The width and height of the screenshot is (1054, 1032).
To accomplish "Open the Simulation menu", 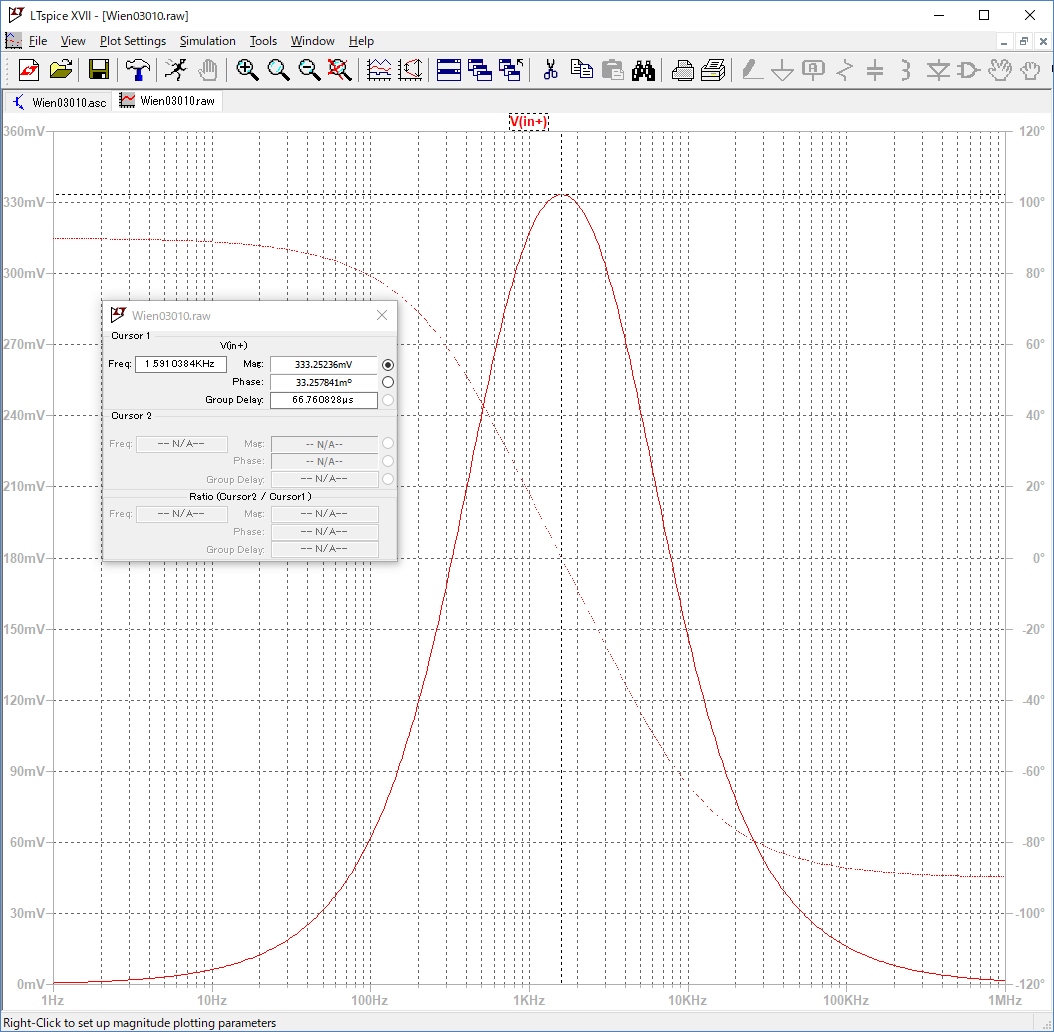I will [x=207, y=41].
